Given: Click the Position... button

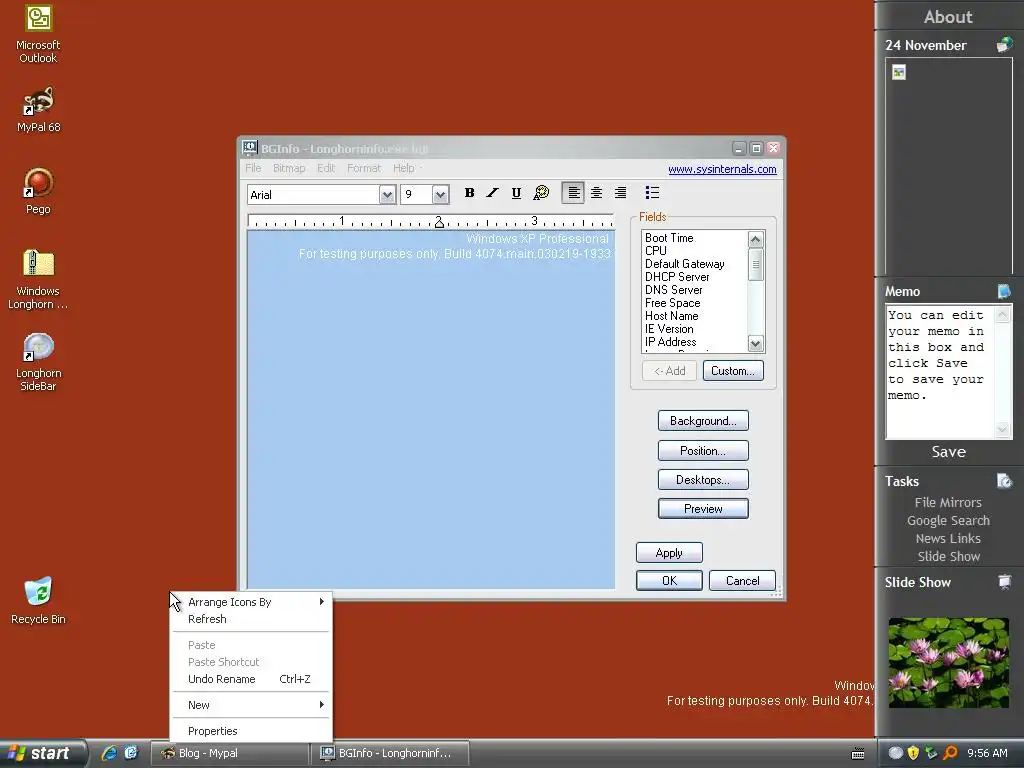Looking at the screenshot, I should click(703, 451).
